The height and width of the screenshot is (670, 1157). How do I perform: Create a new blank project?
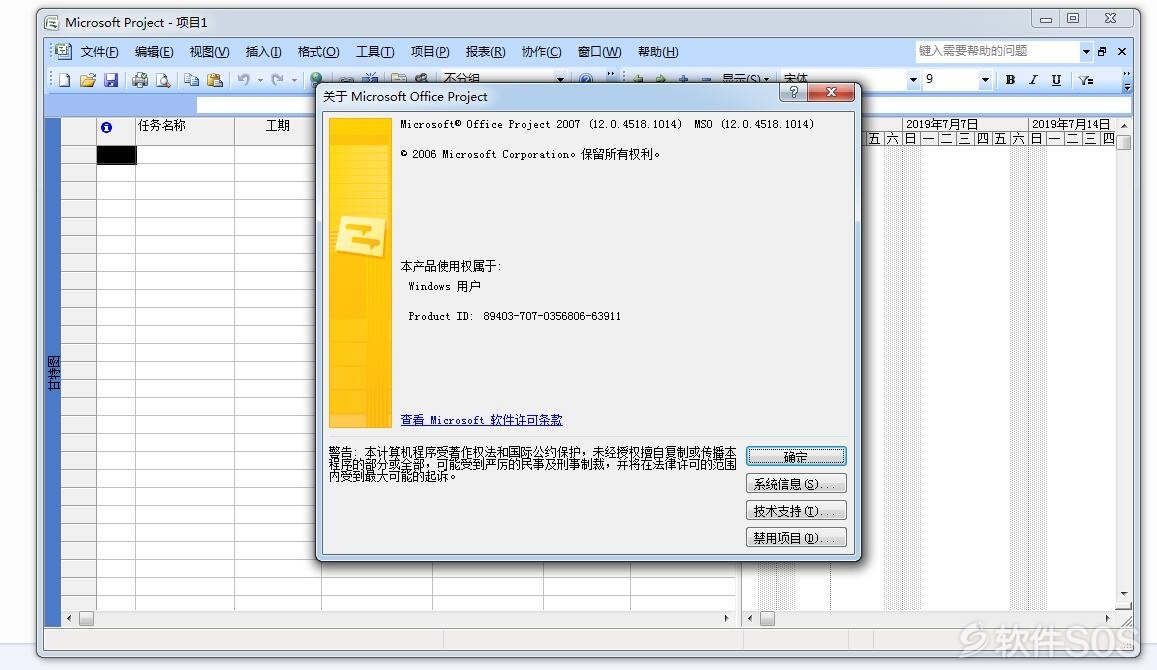tap(64, 80)
